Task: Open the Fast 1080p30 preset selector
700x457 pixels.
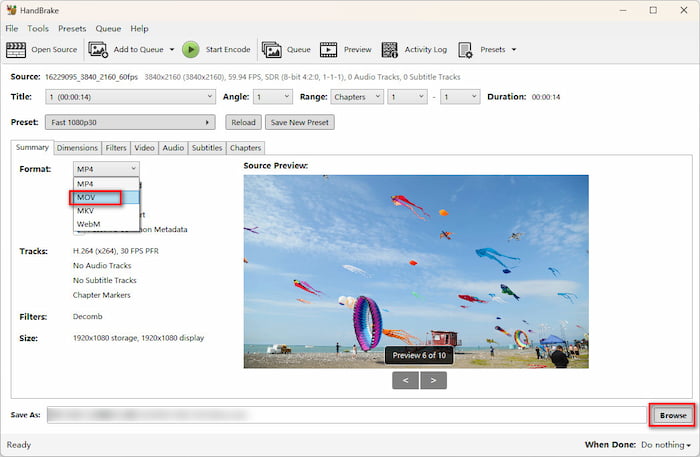Action: [130, 122]
